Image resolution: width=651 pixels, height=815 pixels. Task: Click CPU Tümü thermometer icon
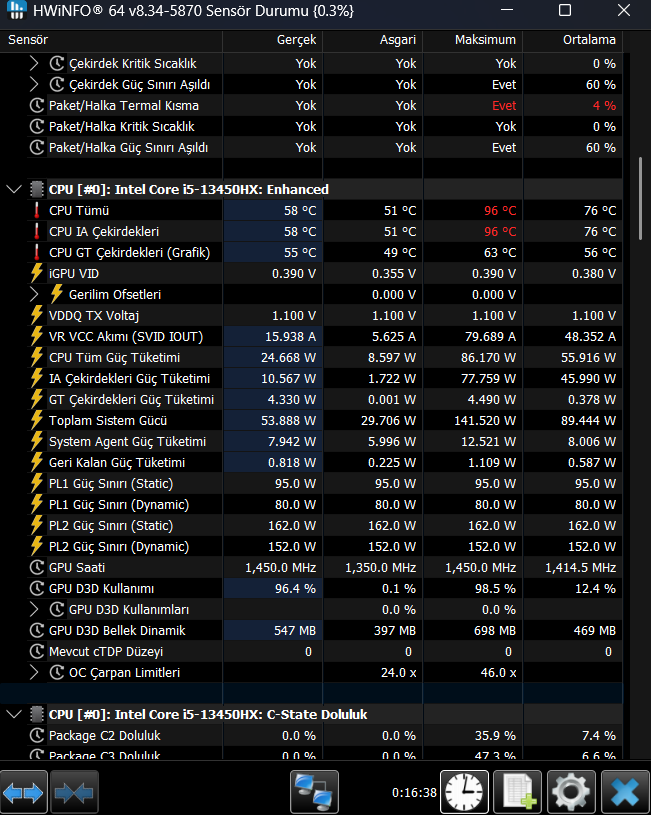click(36, 211)
